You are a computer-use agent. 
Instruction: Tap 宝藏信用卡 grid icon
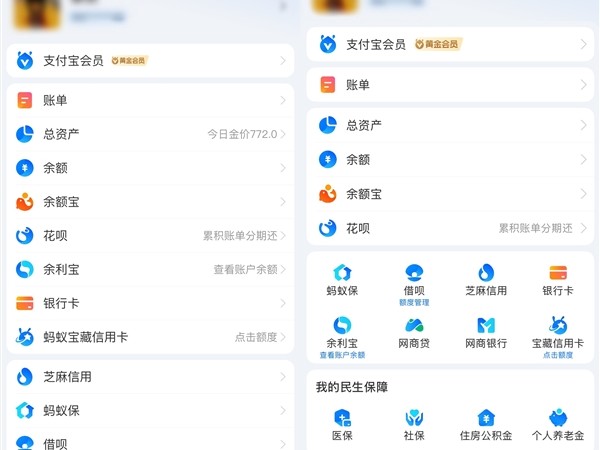(x=558, y=325)
